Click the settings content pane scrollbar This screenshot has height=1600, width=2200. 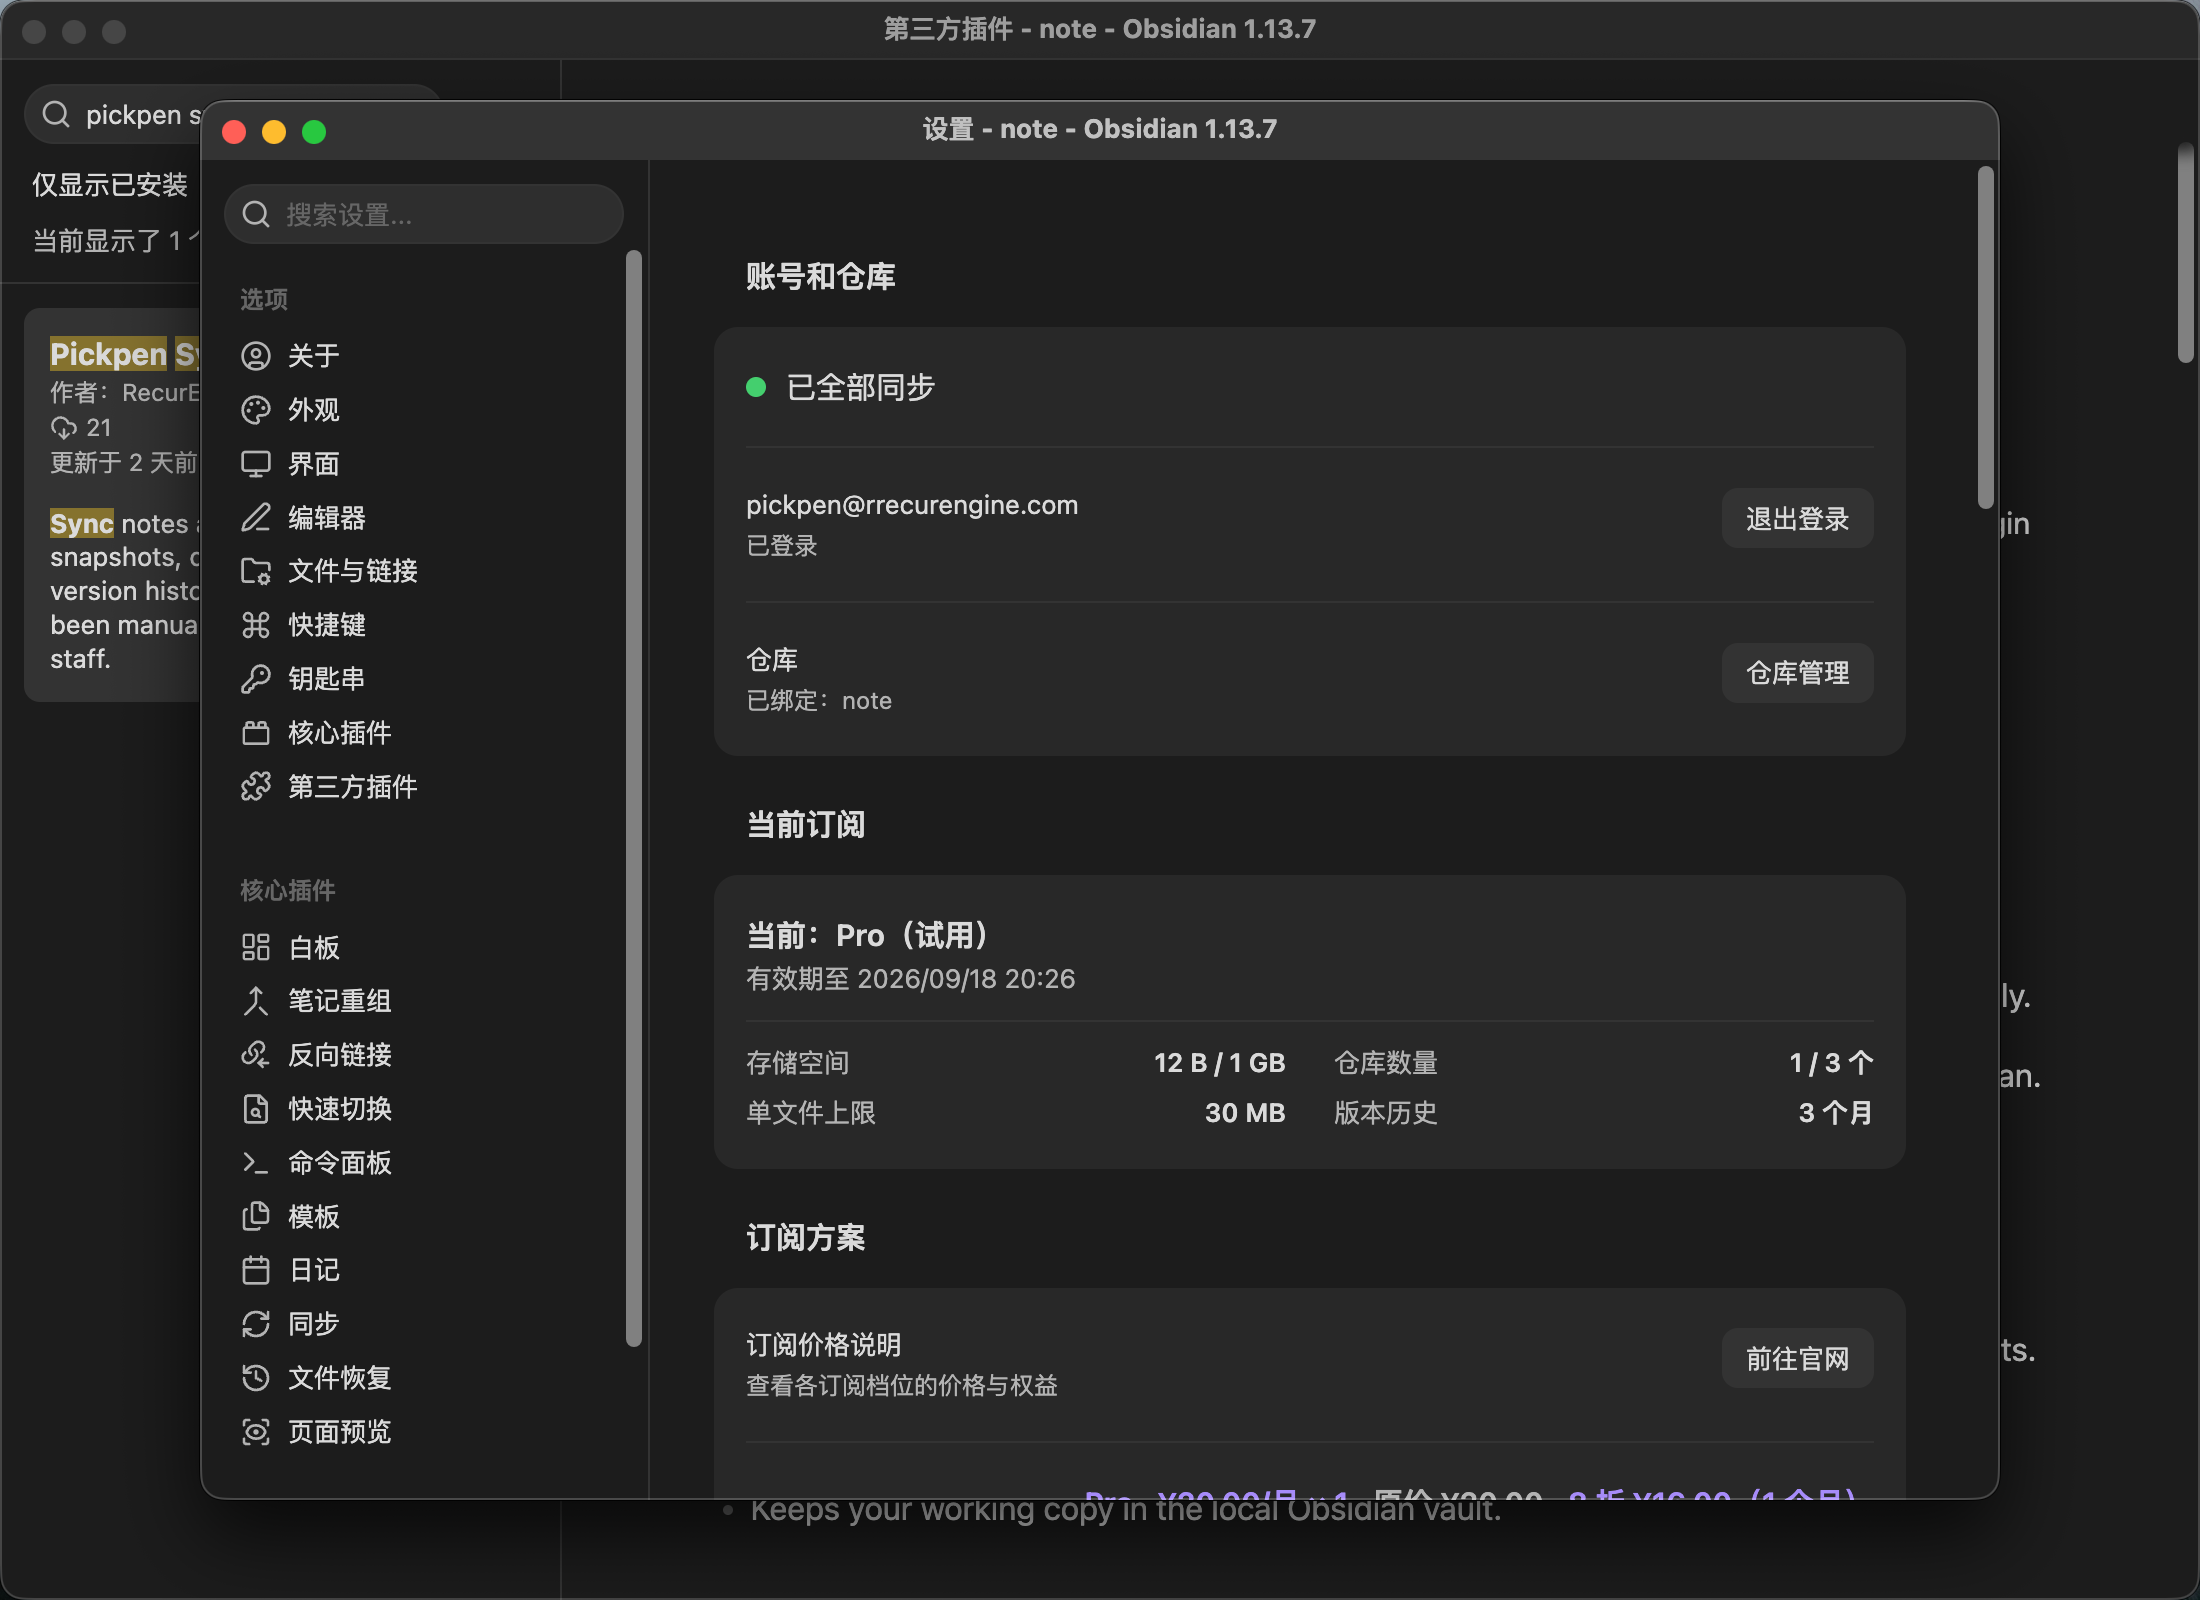[x=1985, y=338]
